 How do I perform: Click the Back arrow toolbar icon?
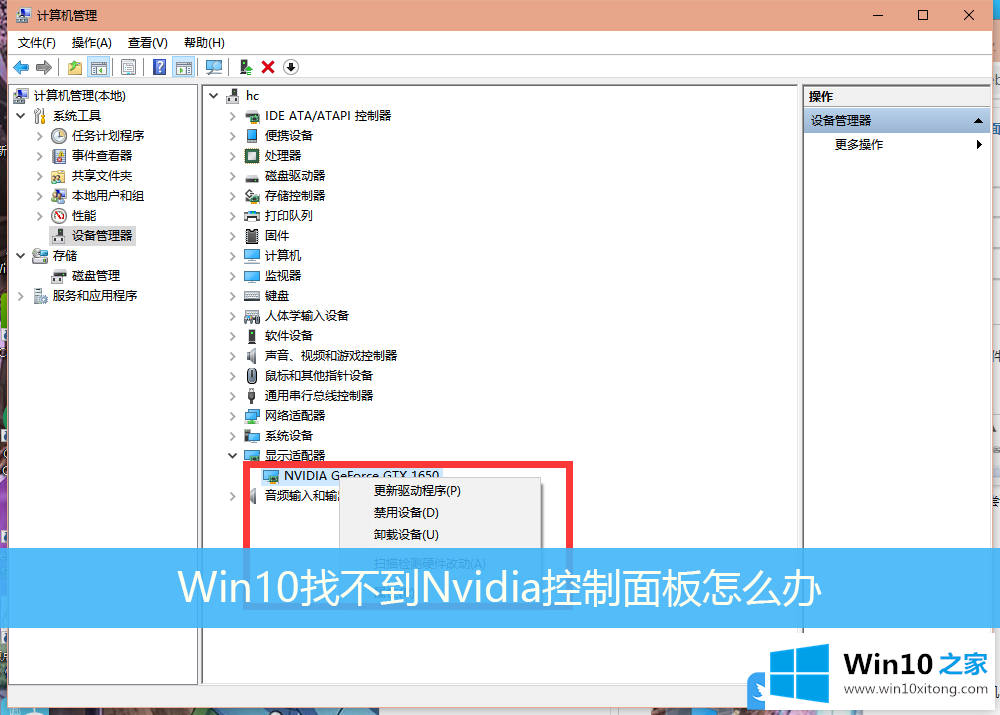point(21,67)
